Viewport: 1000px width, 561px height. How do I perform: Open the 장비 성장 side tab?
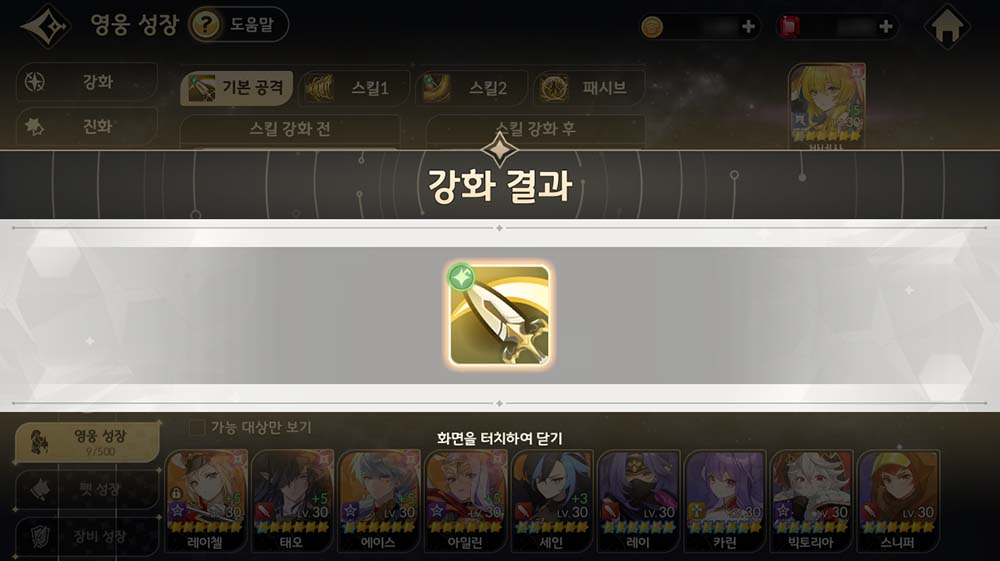click(87, 536)
